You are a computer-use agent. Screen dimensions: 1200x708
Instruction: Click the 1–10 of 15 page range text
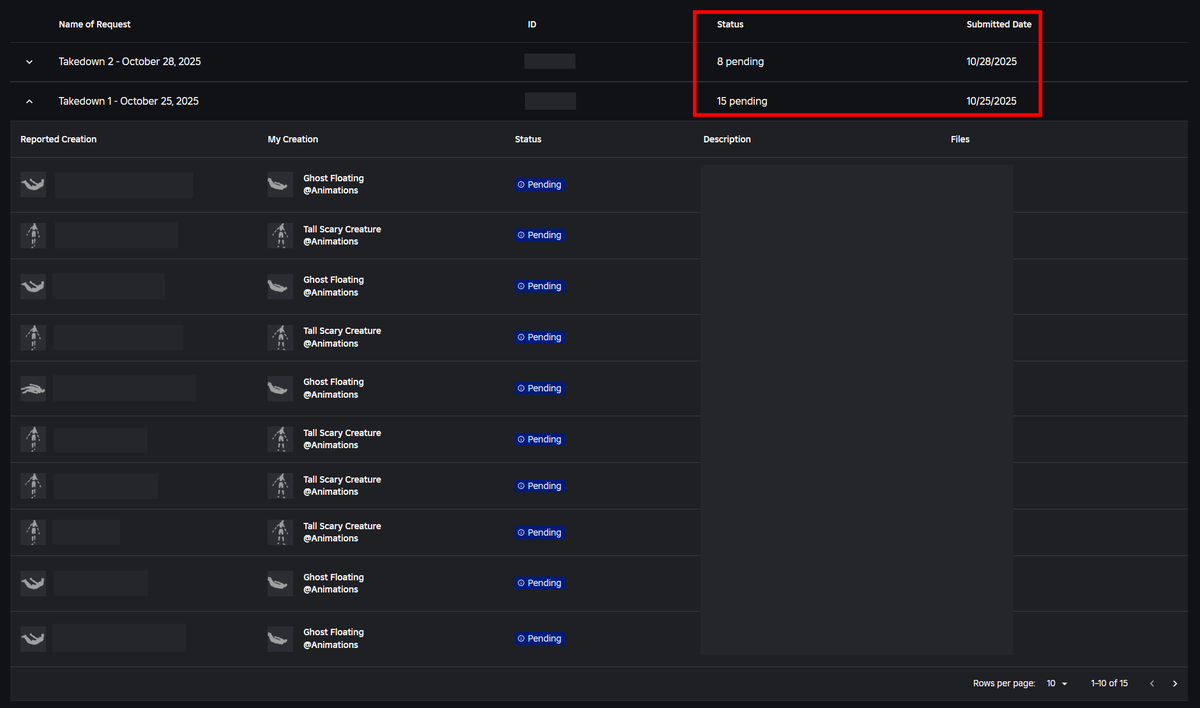click(1109, 684)
